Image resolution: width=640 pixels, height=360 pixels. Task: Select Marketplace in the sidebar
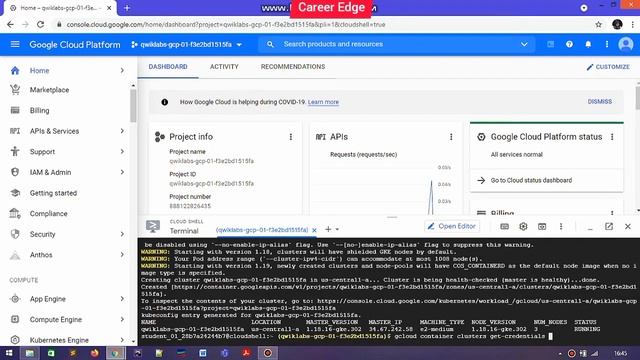pos(49,90)
